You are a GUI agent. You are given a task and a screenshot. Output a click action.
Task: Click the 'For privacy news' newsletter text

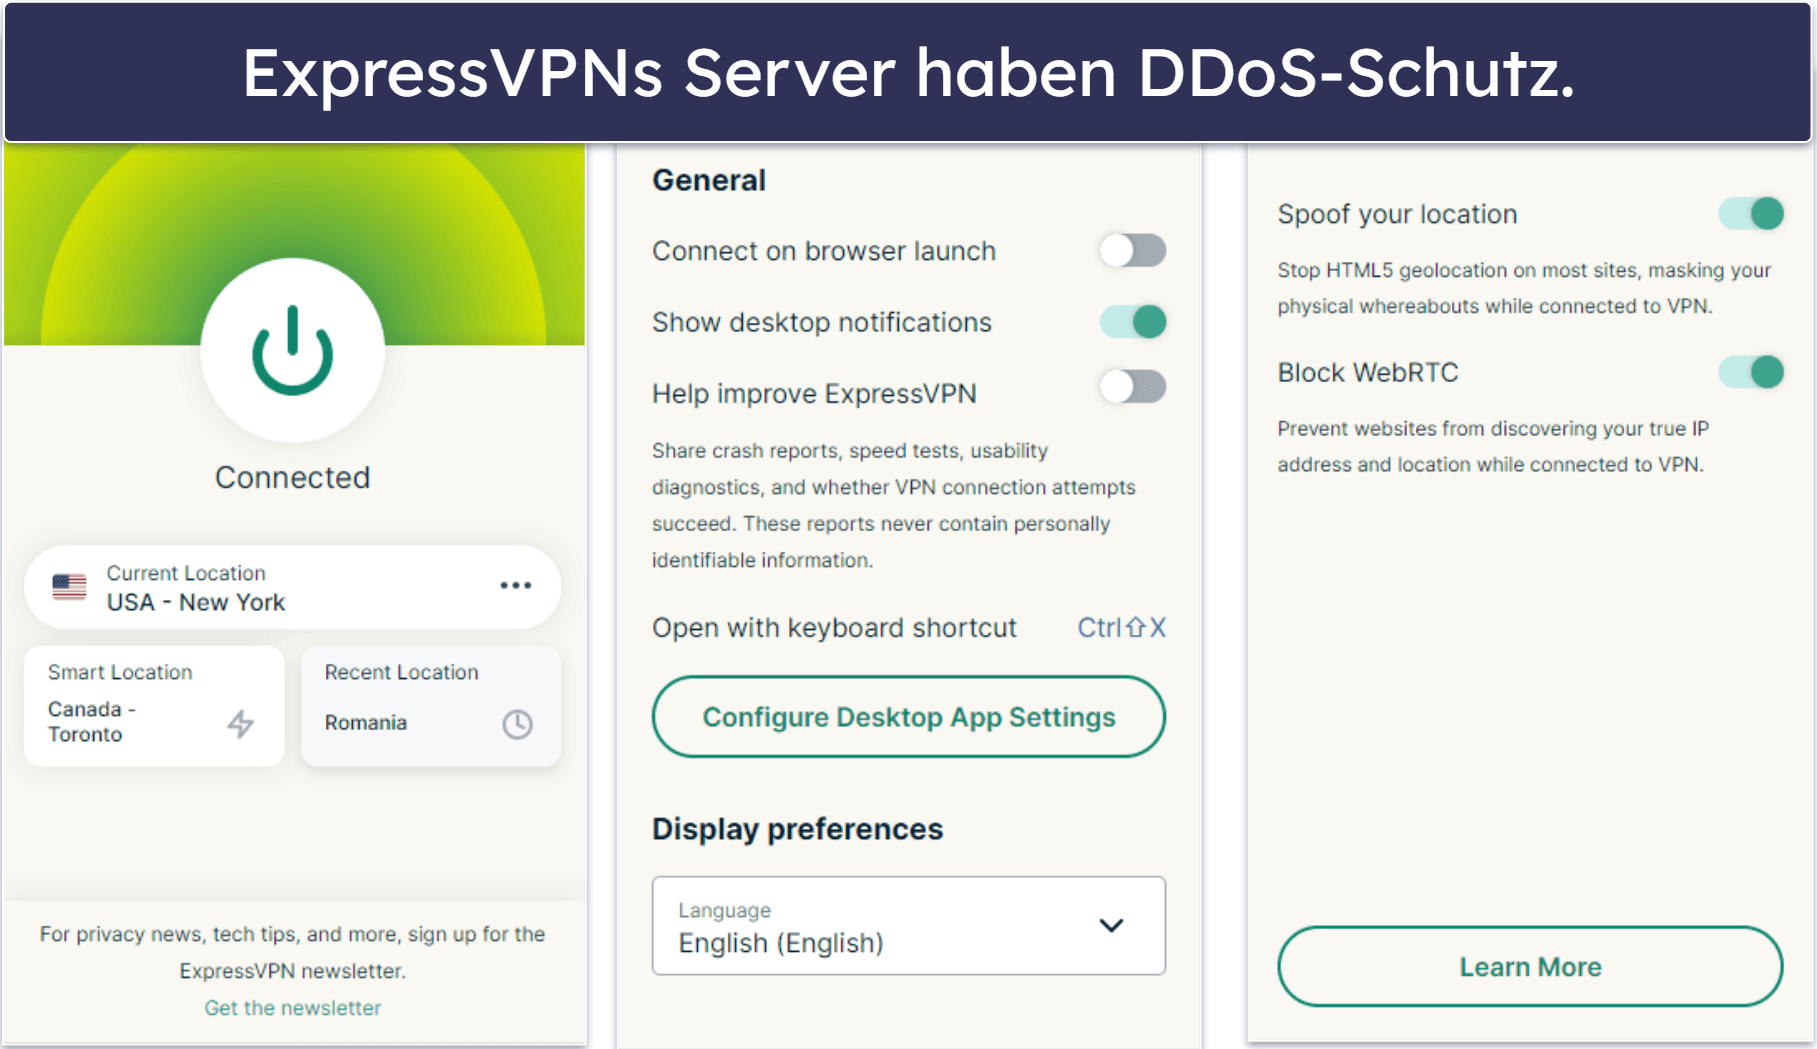tap(292, 952)
